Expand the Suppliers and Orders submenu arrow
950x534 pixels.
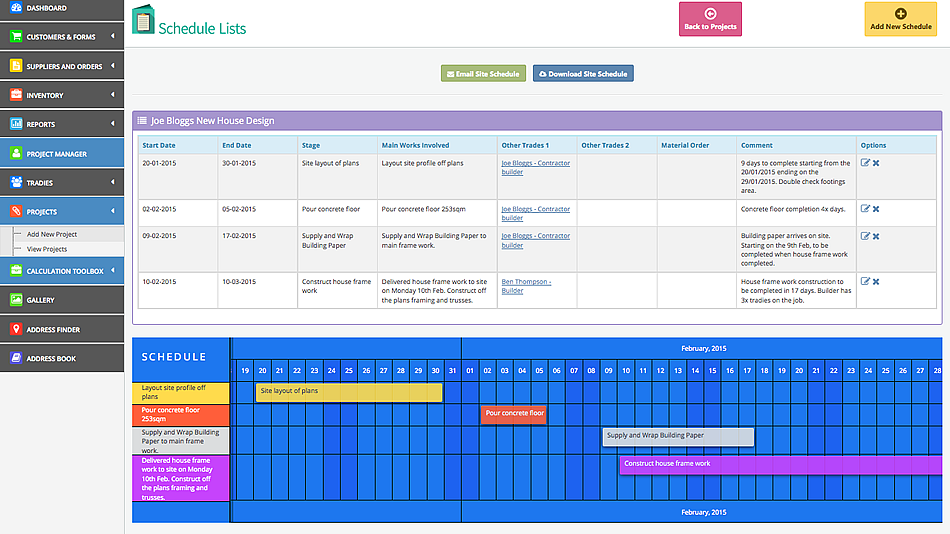113,65
